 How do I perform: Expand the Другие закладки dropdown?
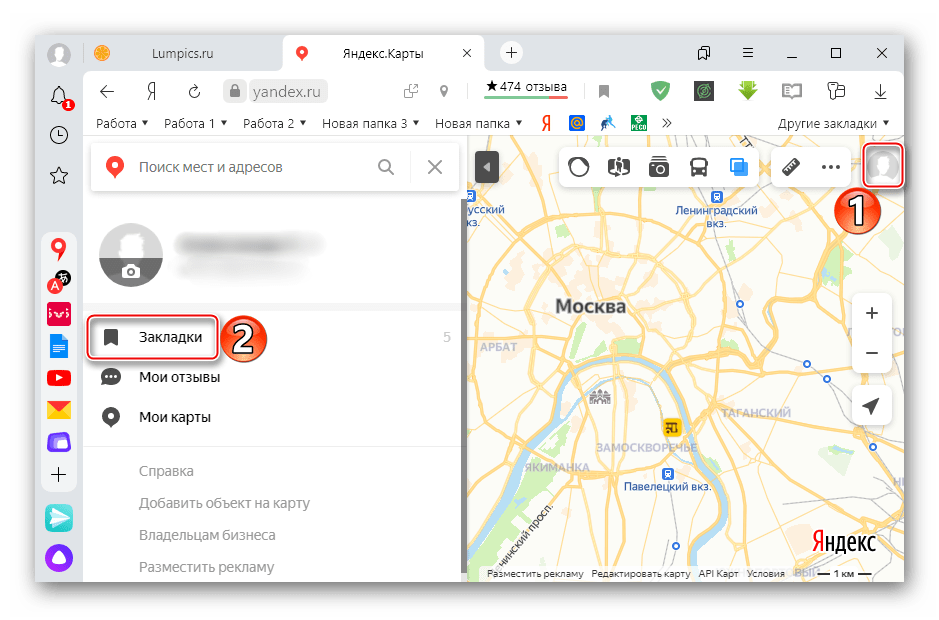(833, 124)
